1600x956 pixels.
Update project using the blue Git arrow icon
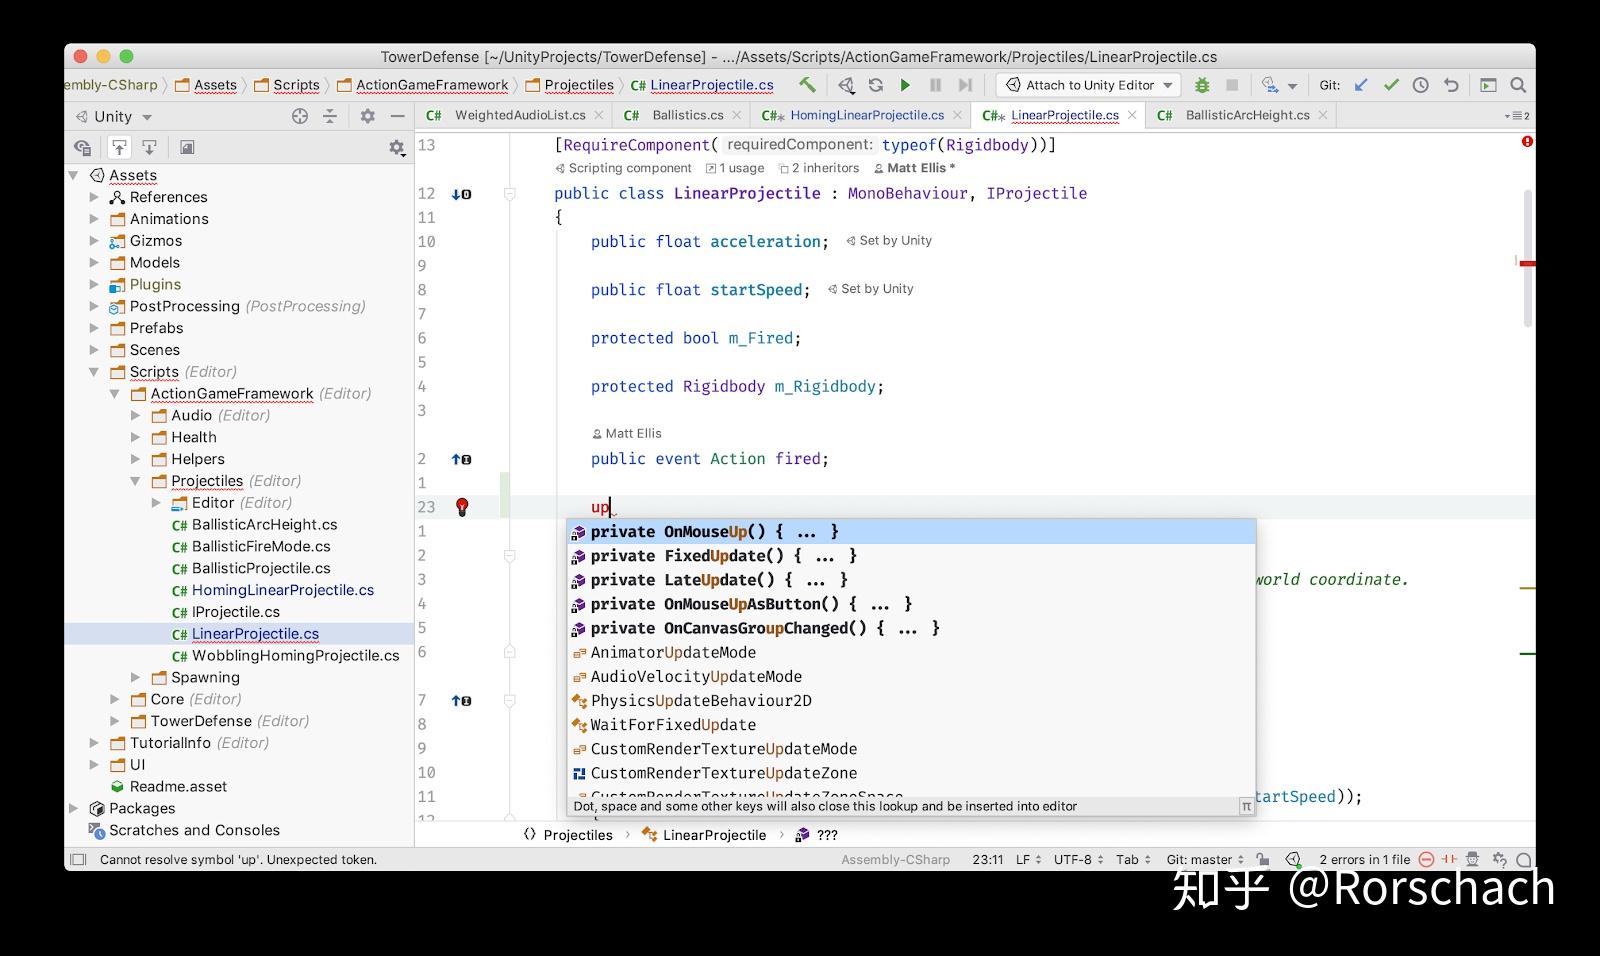point(1359,86)
